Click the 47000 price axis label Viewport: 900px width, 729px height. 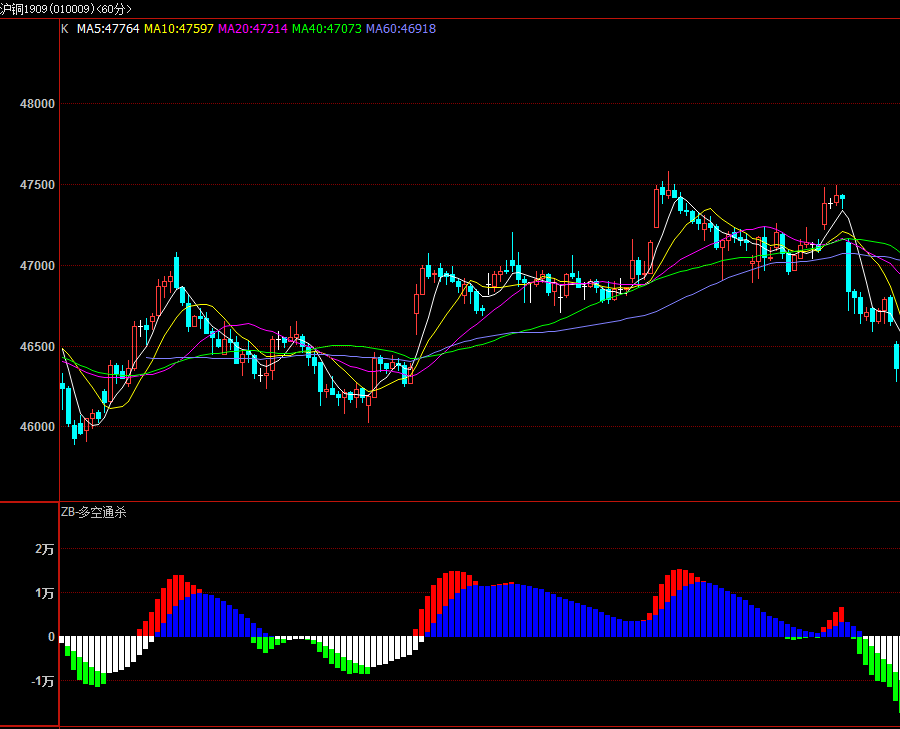(x=37, y=266)
